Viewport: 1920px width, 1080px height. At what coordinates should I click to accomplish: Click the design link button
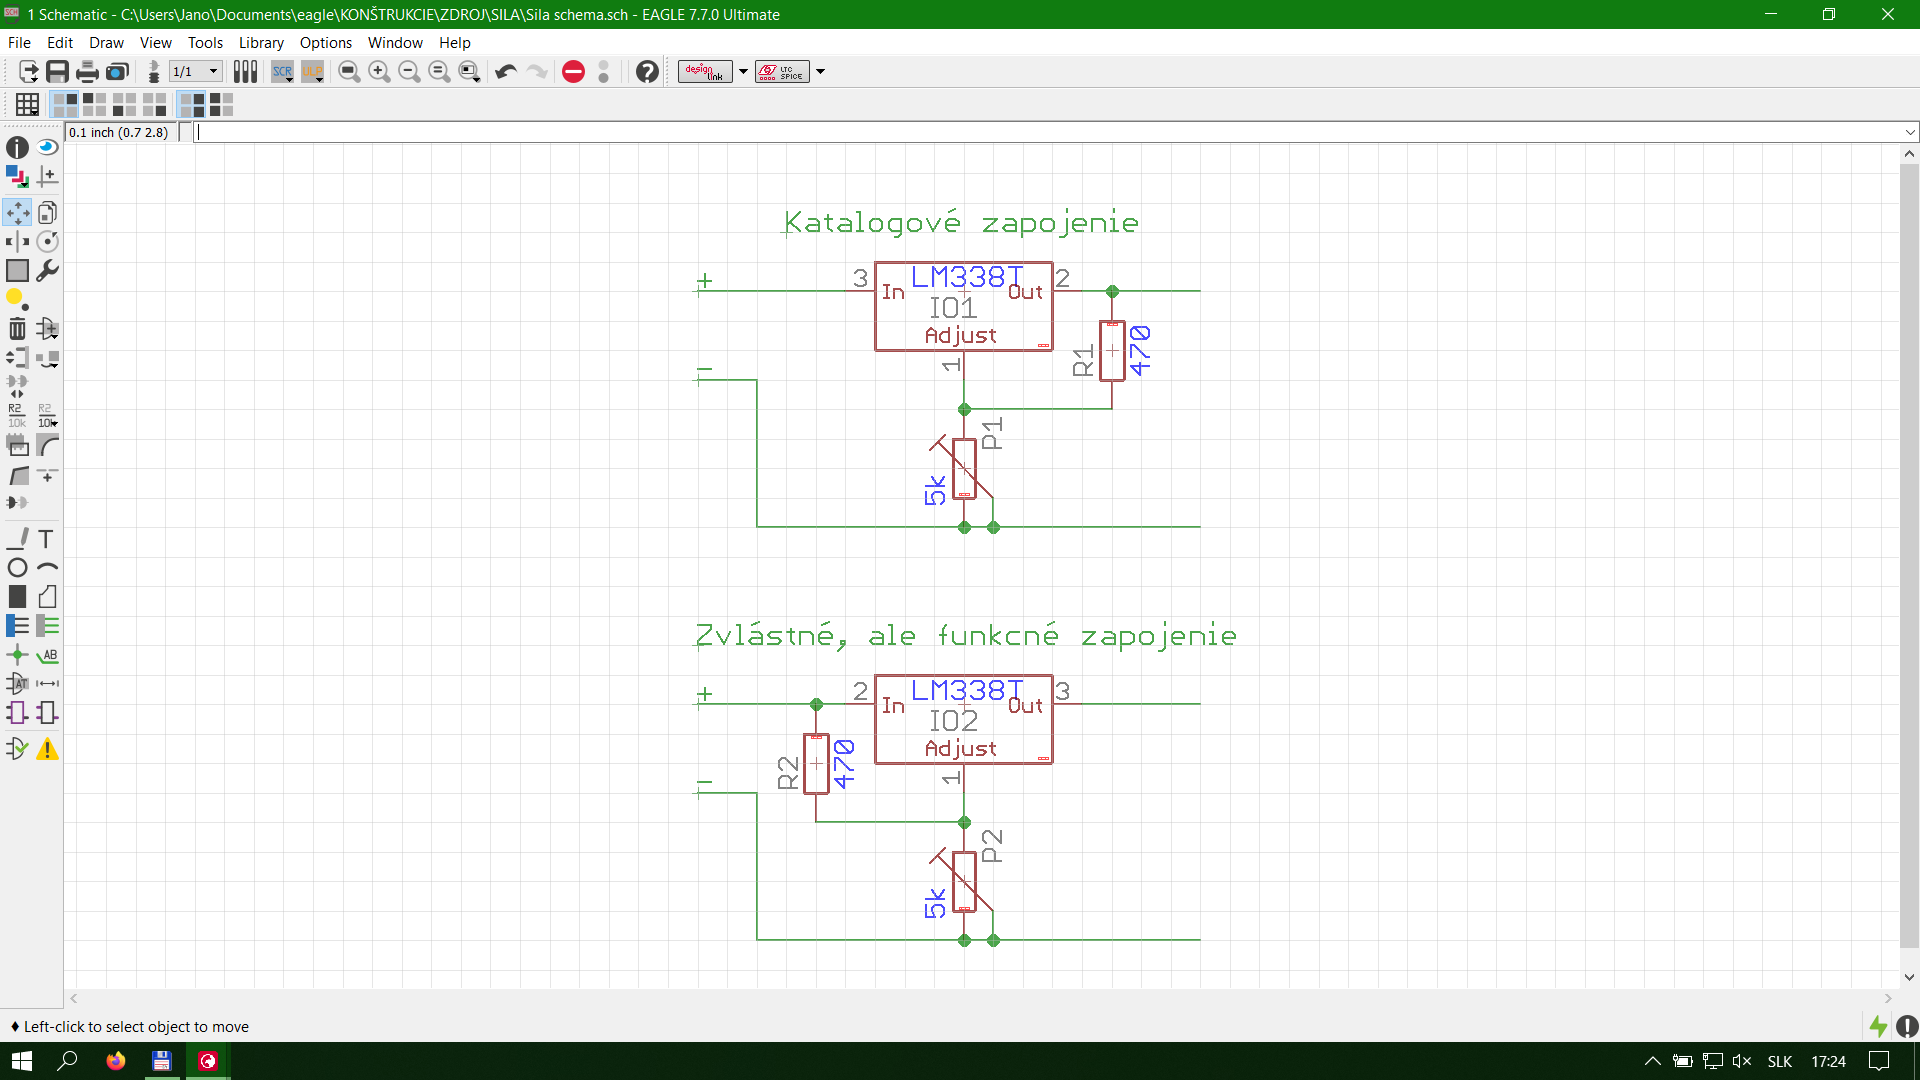coord(704,72)
